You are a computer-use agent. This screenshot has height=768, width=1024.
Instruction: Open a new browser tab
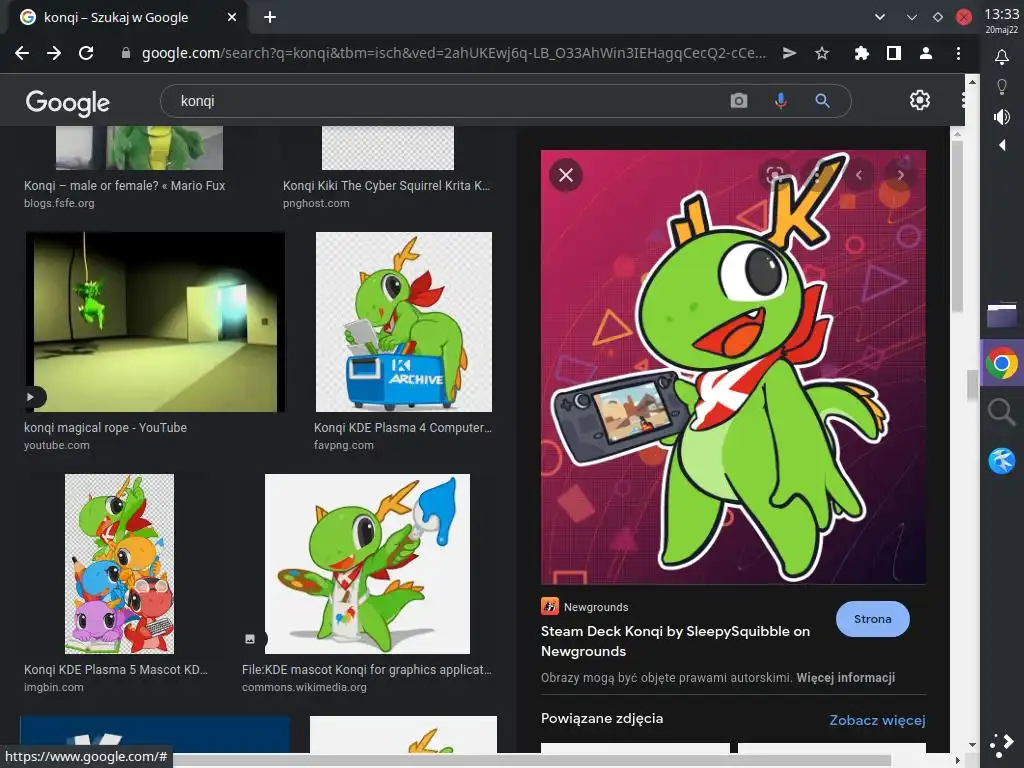(x=270, y=18)
